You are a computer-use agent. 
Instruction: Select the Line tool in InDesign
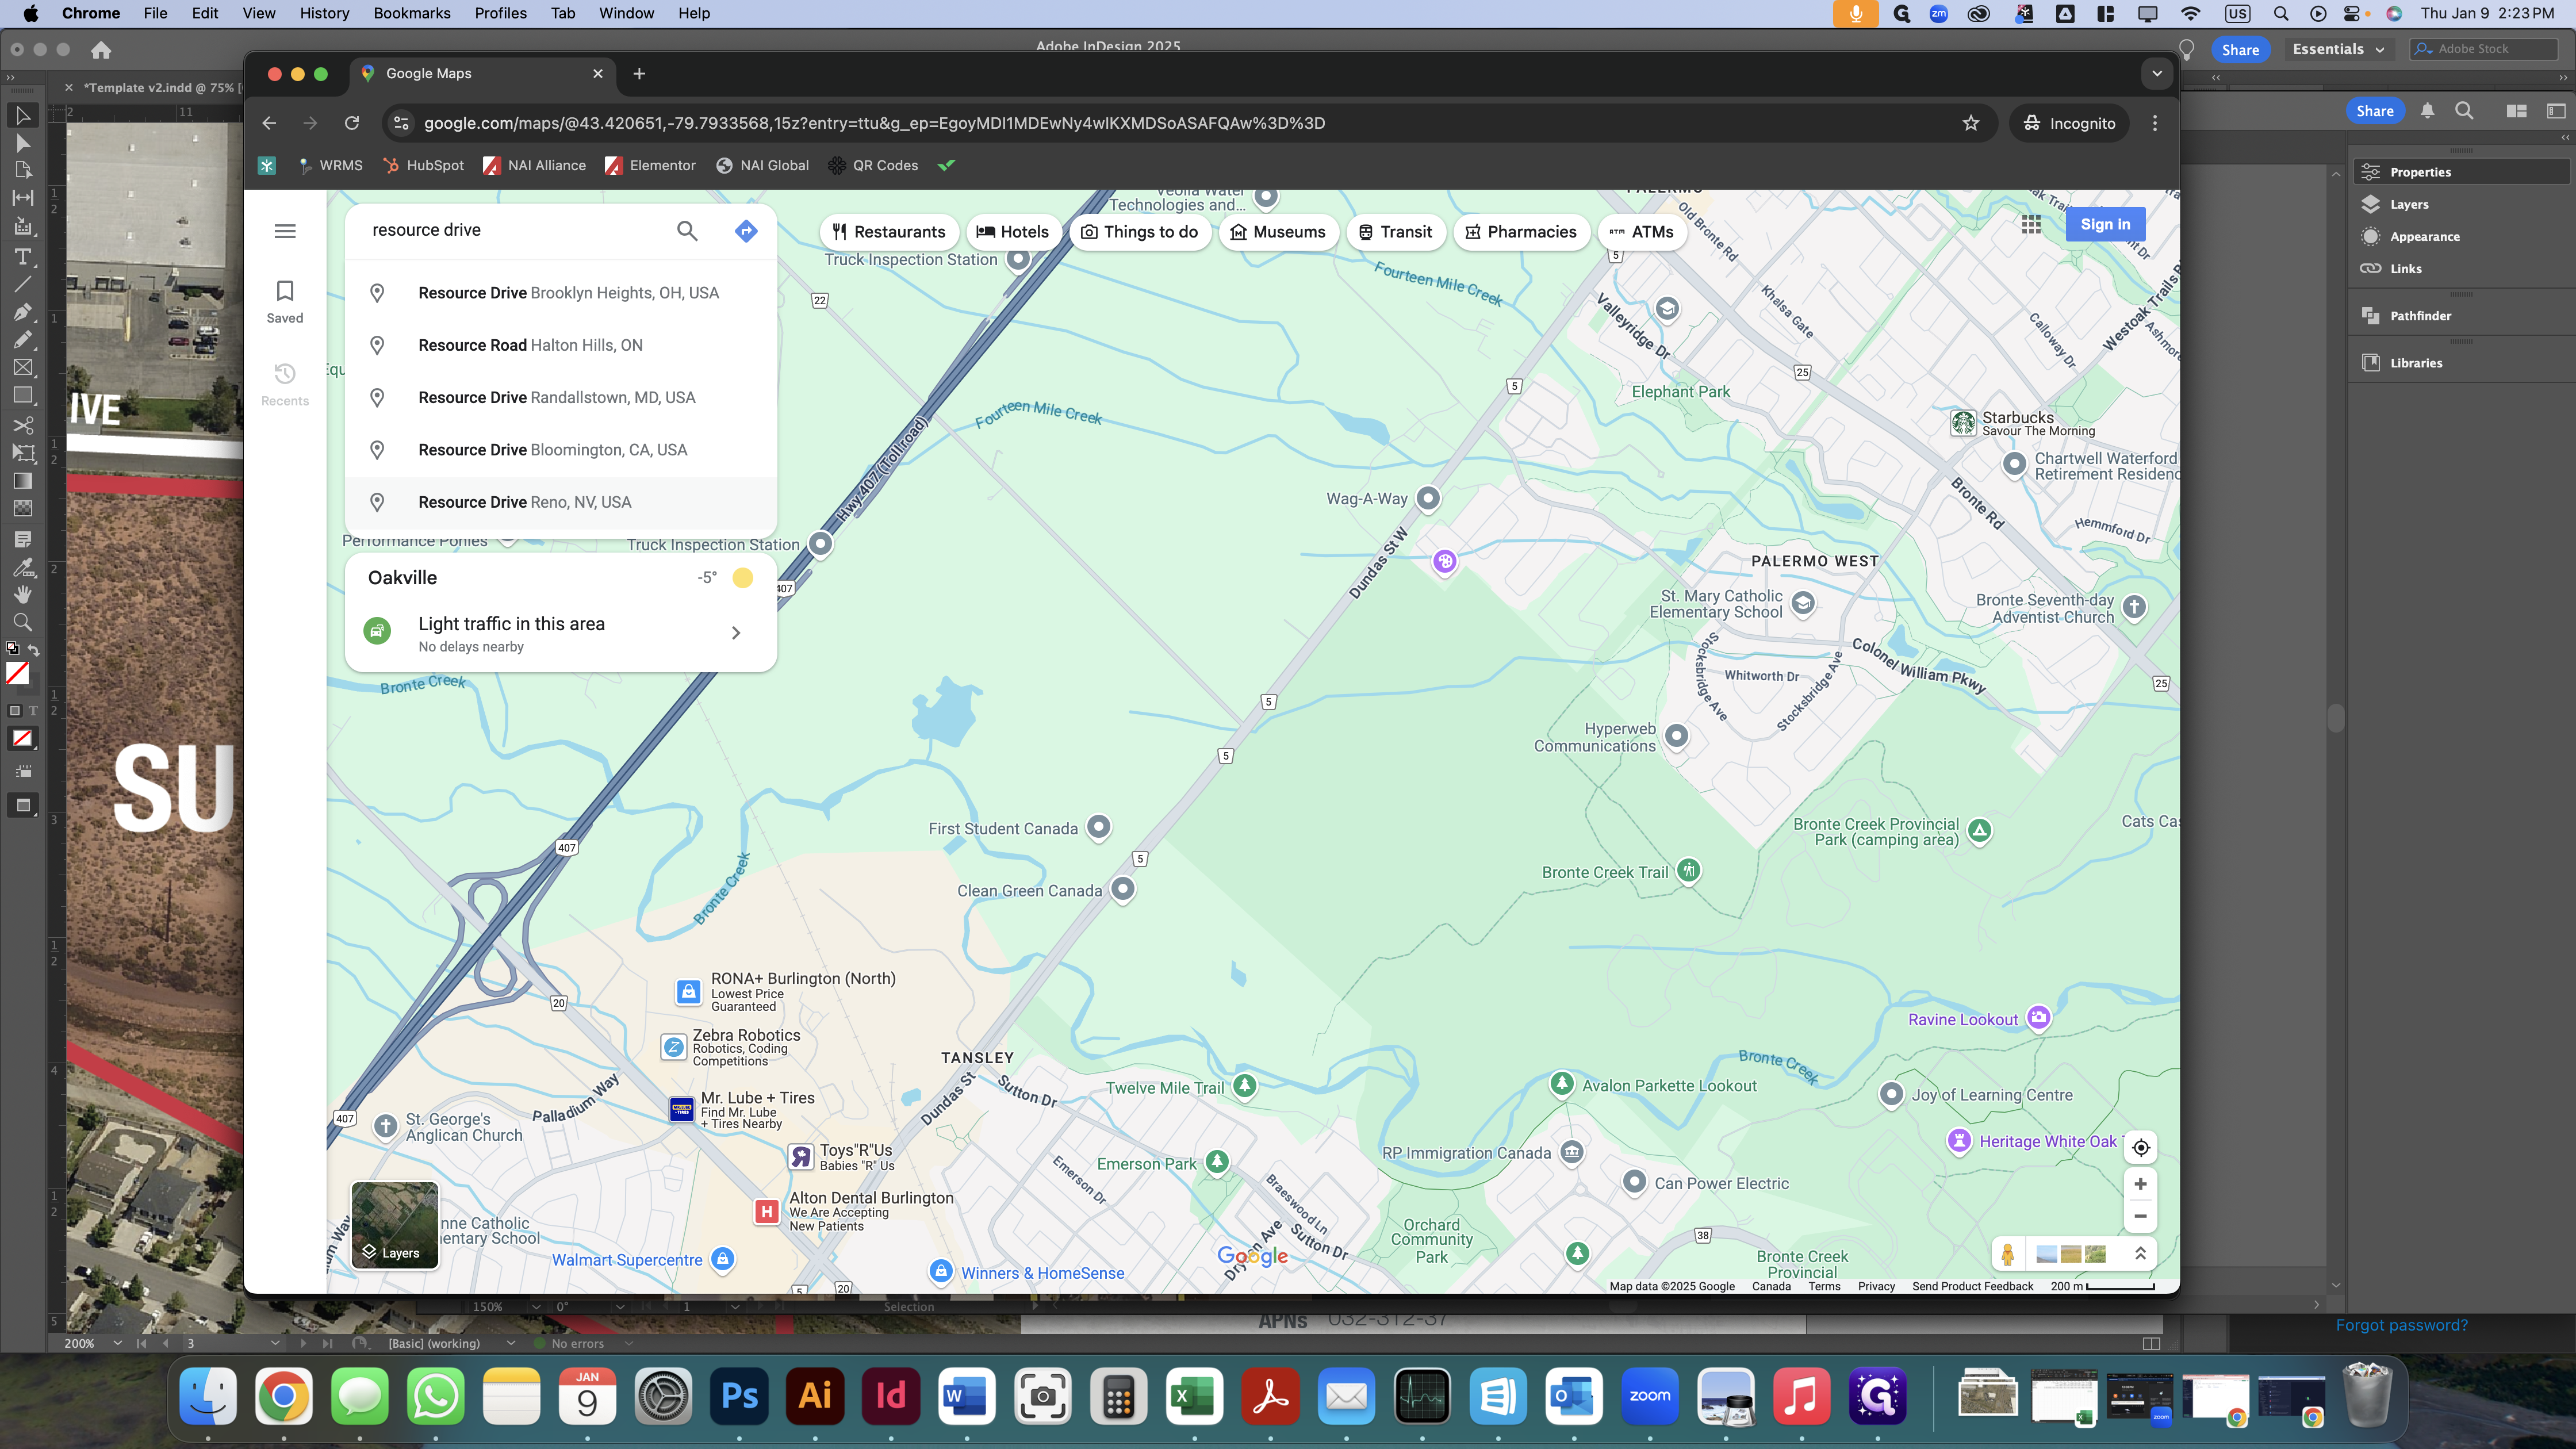(x=22, y=285)
